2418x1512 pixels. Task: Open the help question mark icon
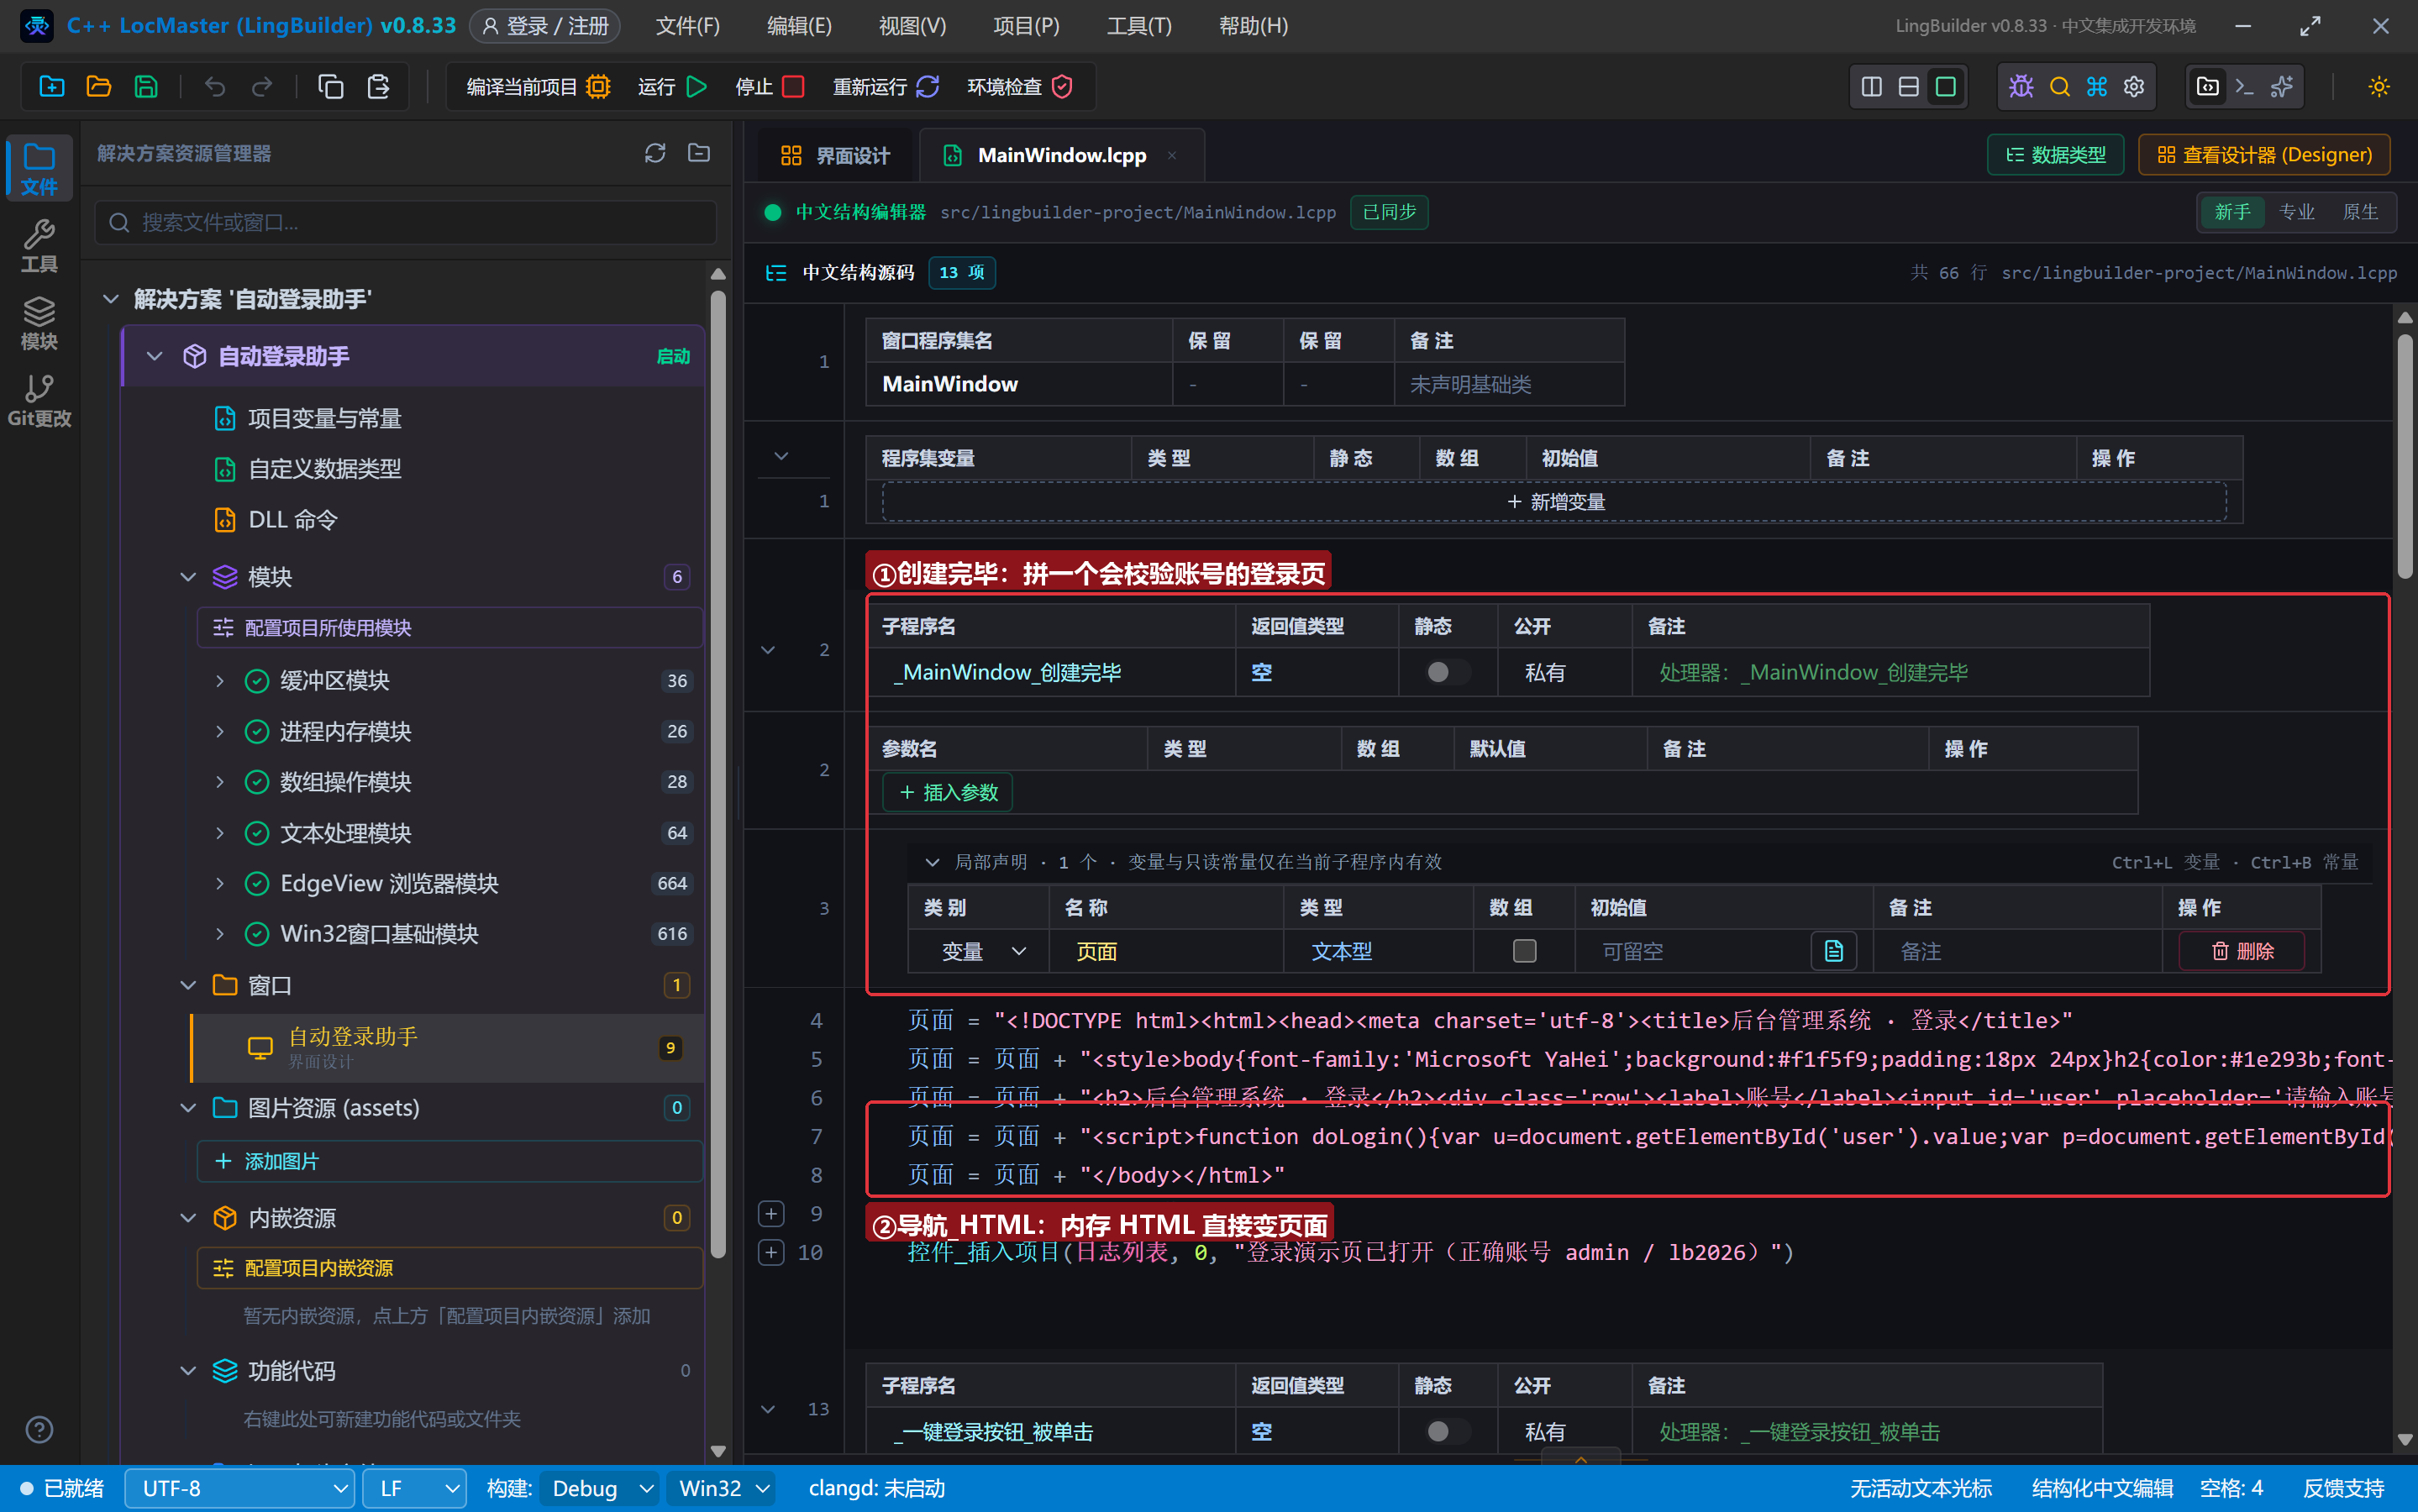pyautogui.click(x=39, y=1430)
